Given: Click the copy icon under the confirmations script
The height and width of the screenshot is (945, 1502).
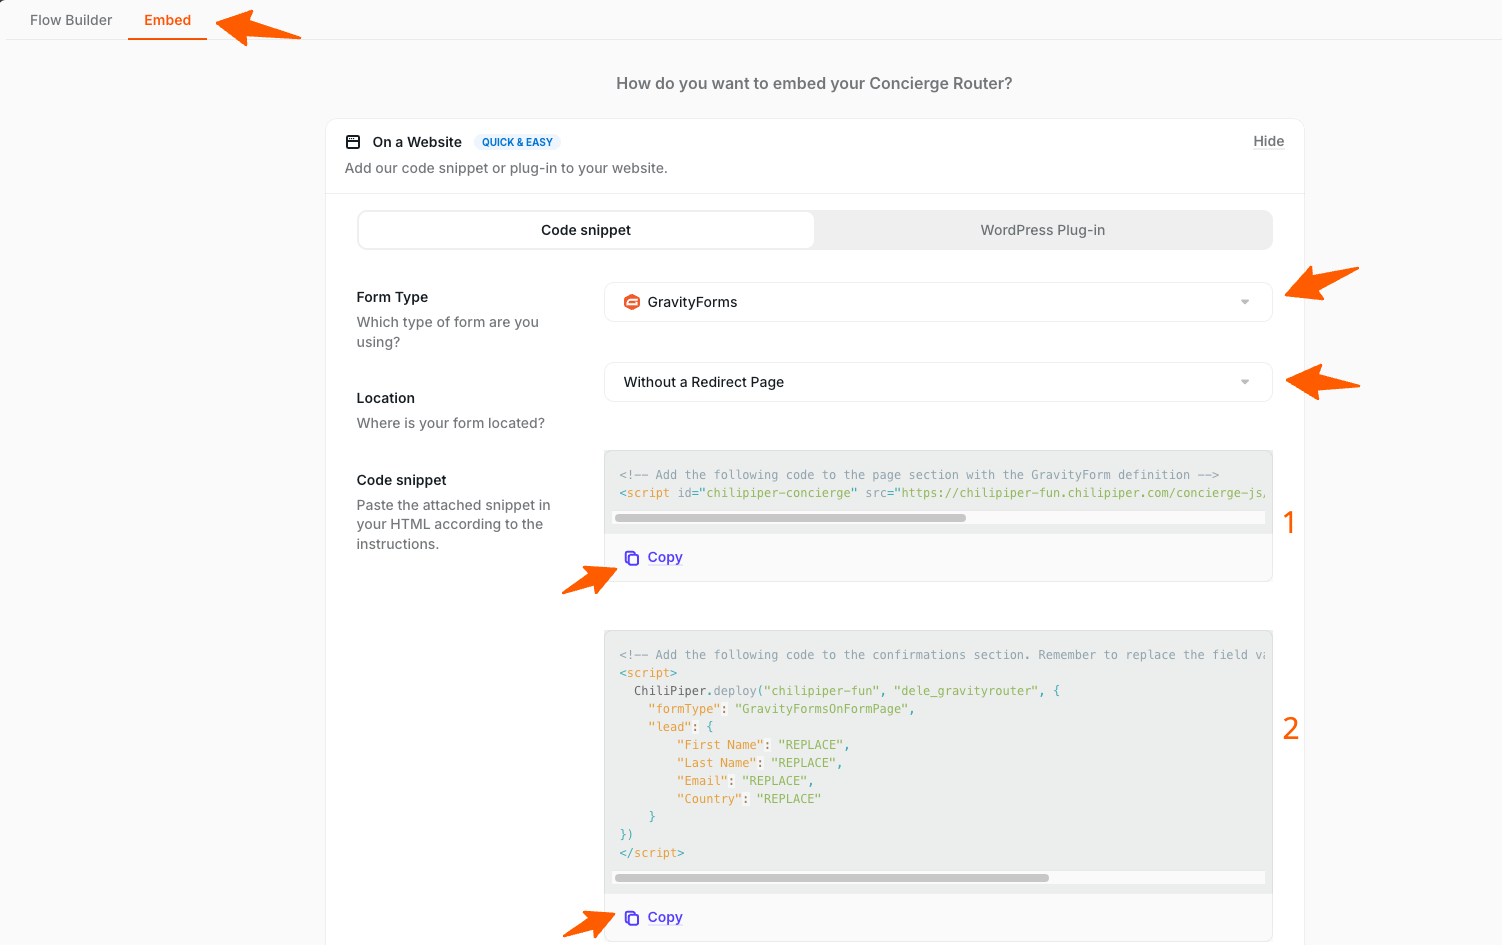Looking at the screenshot, I should point(631,918).
